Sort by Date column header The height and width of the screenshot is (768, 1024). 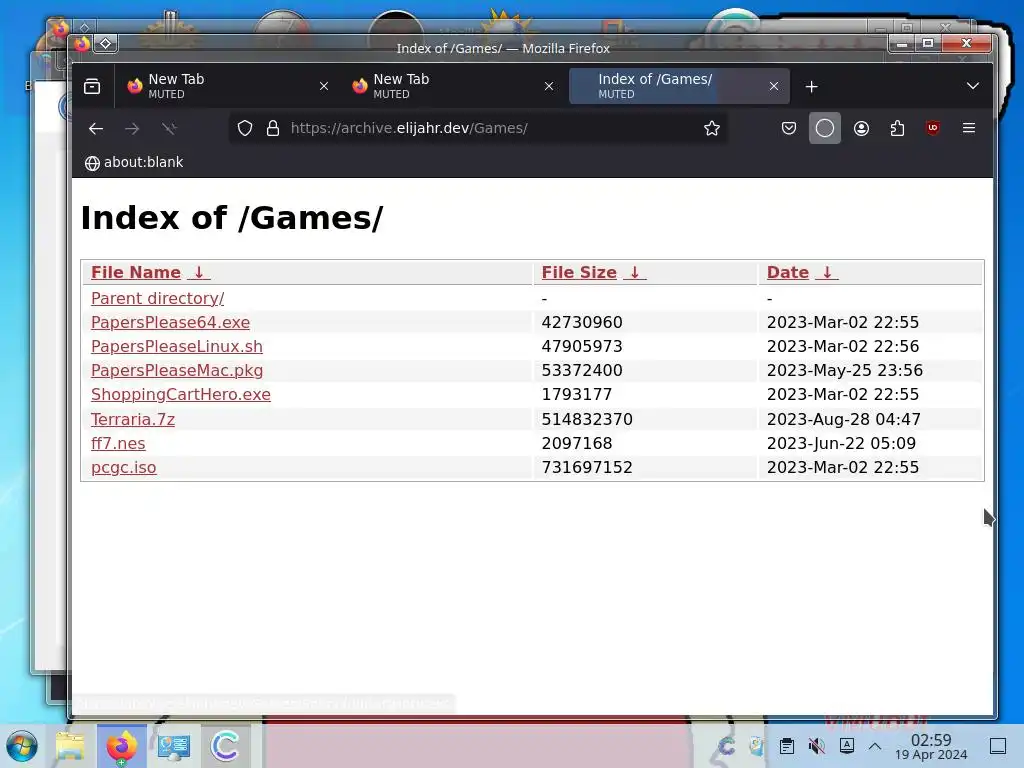[x=788, y=272]
